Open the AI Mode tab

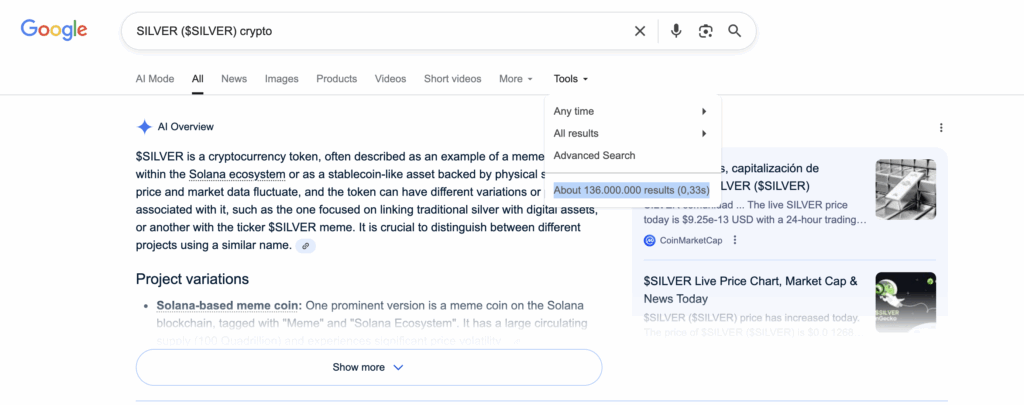(x=154, y=79)
